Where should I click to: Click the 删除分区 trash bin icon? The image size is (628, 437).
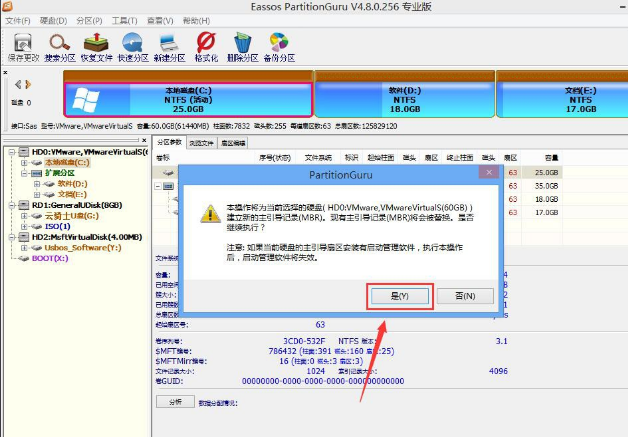(x=242, y=46)
